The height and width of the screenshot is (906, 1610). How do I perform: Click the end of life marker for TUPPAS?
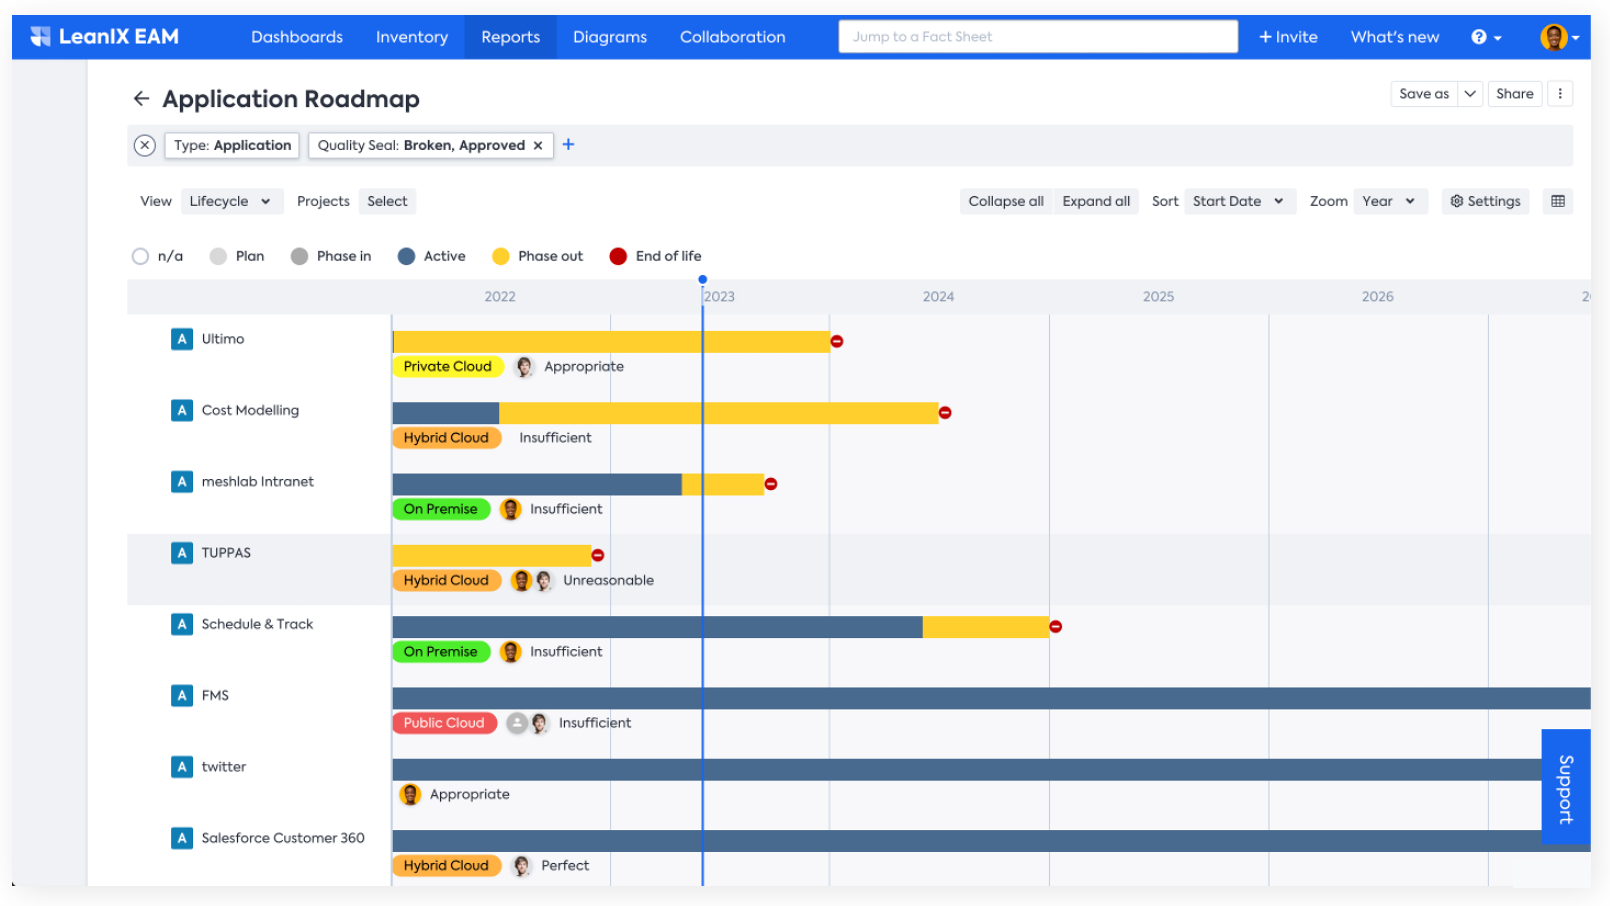click(598, 555)
